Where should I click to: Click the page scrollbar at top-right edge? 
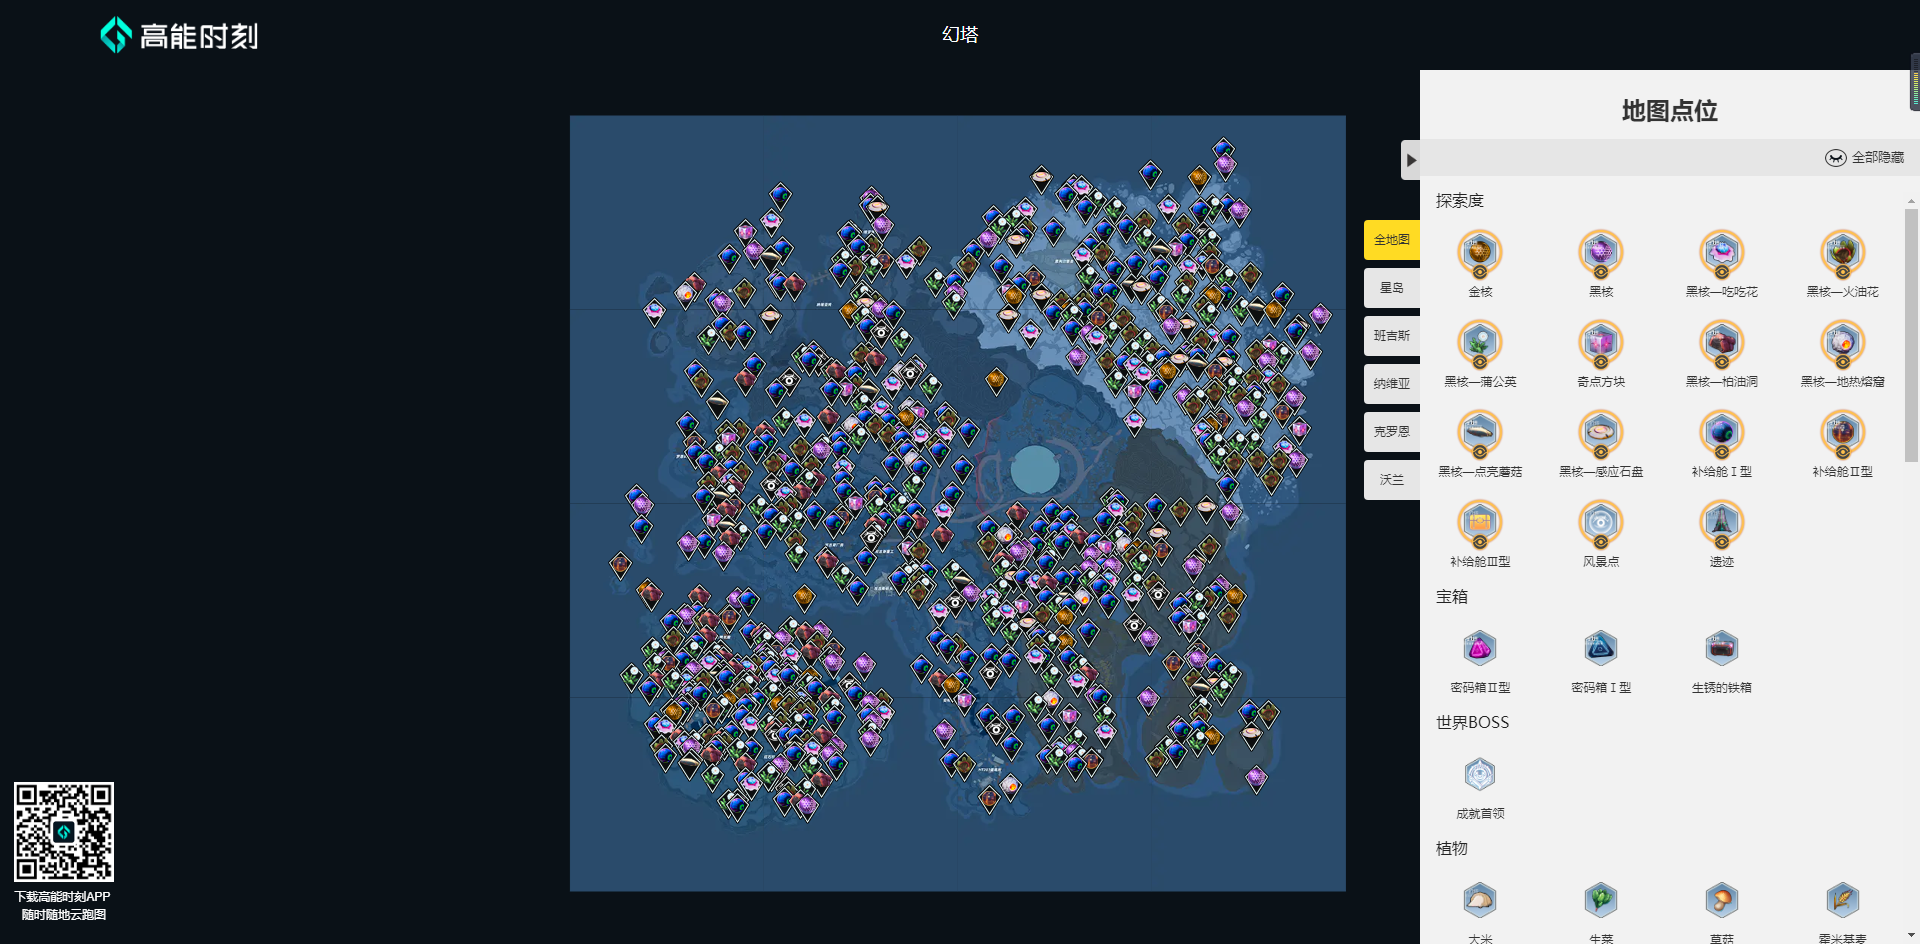(1915, 82)
